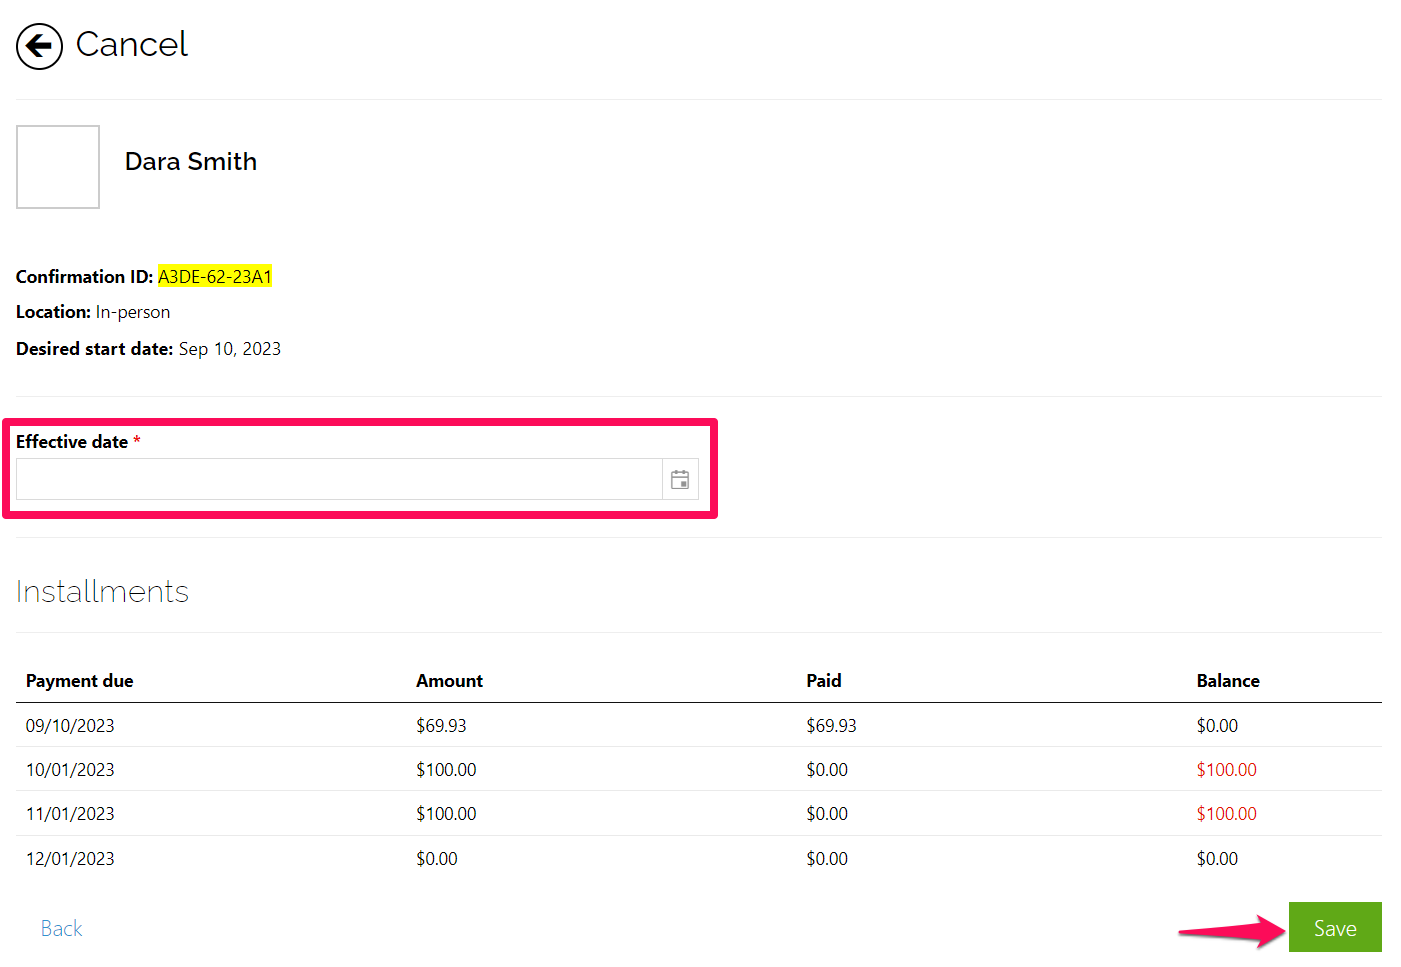Select payment due date 10/01/2023
This screenshot has width=1401, height=967.
pyautogui.click(x=70, y=770)
